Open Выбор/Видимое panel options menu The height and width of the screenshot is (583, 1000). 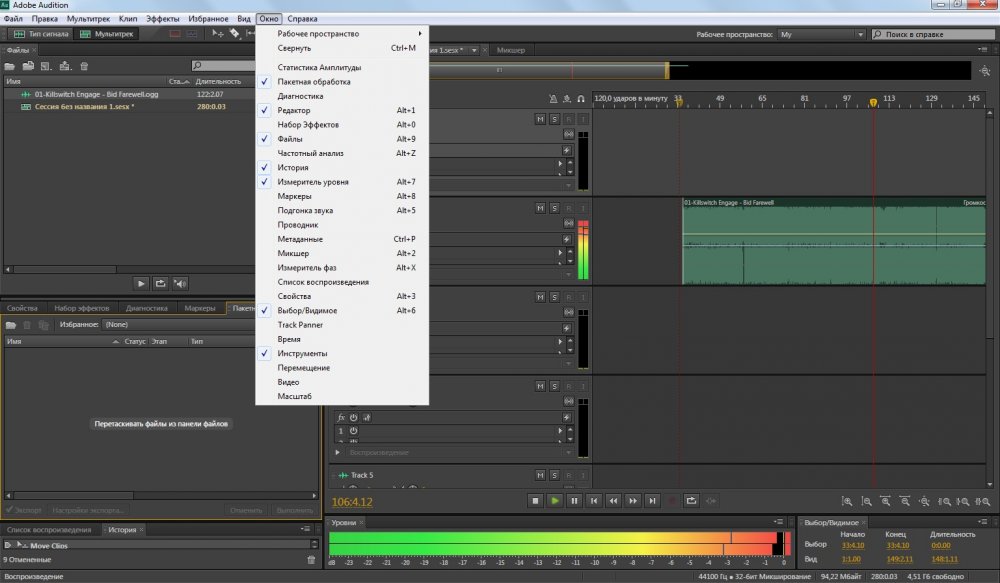point(983,522)
